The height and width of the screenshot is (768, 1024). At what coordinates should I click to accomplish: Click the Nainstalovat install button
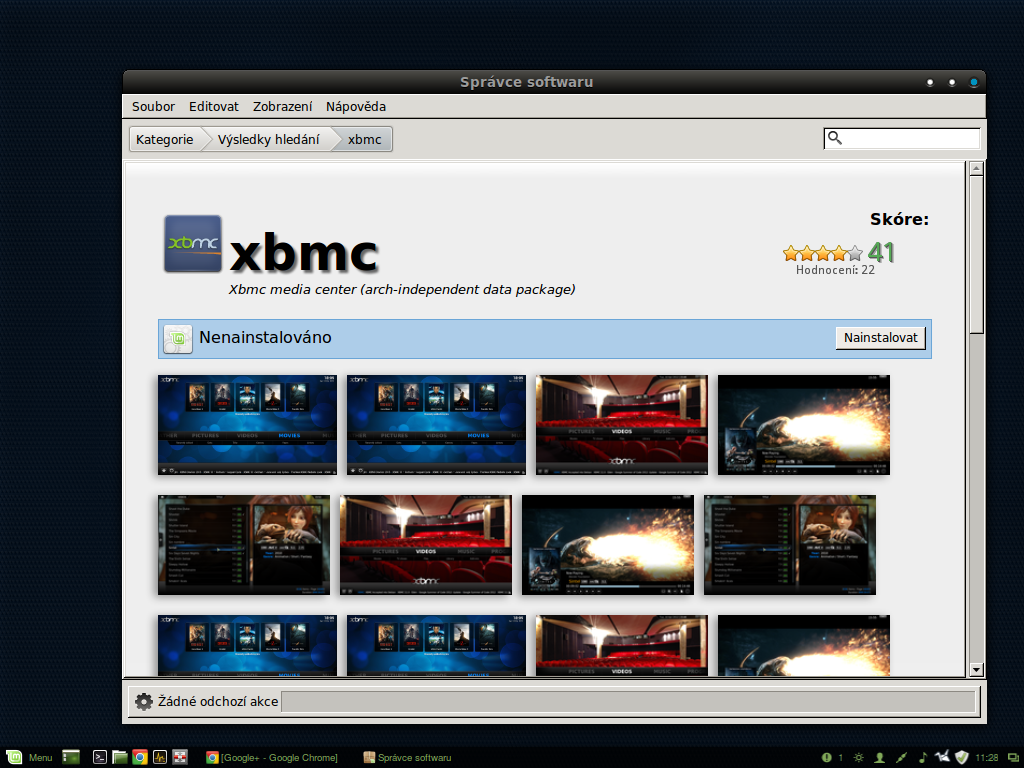(880, 338)
